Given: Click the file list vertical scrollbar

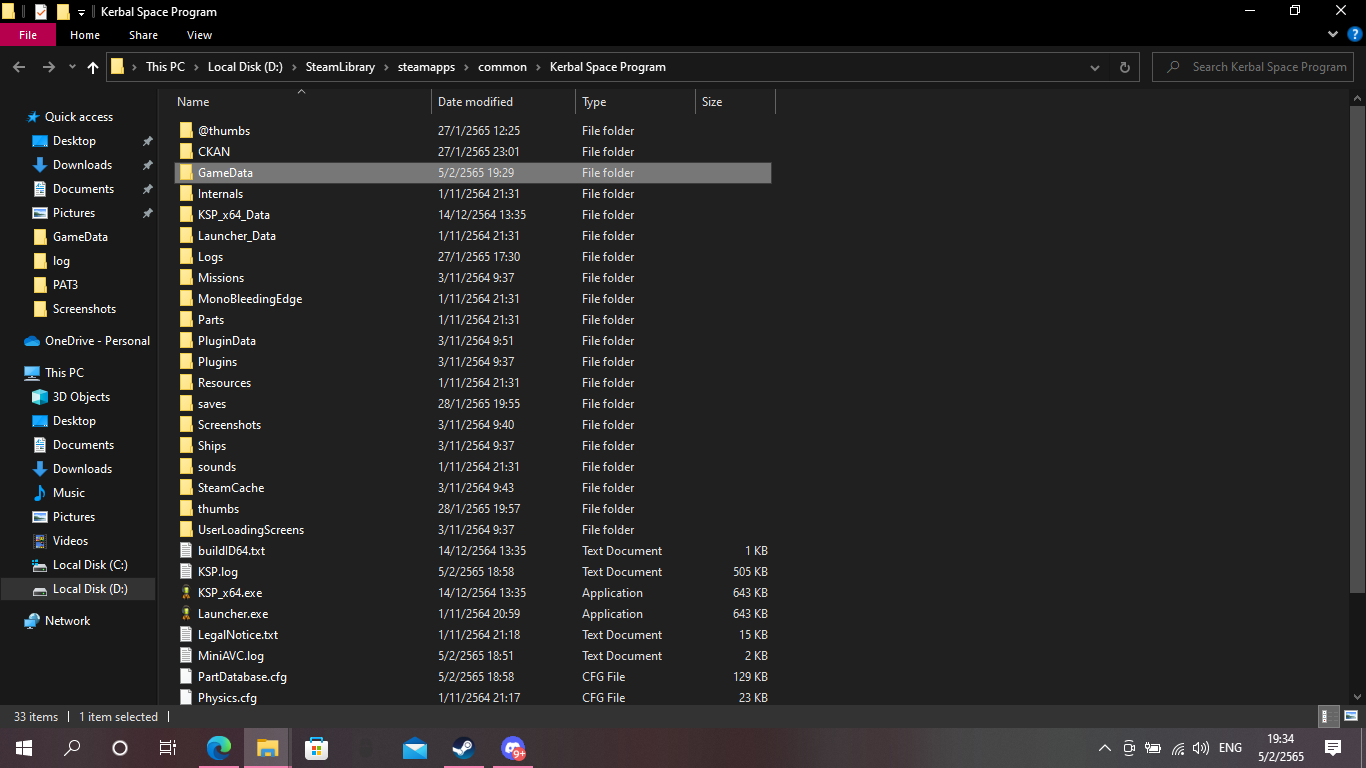Looking at the screenshot, I should (1357, 347).
